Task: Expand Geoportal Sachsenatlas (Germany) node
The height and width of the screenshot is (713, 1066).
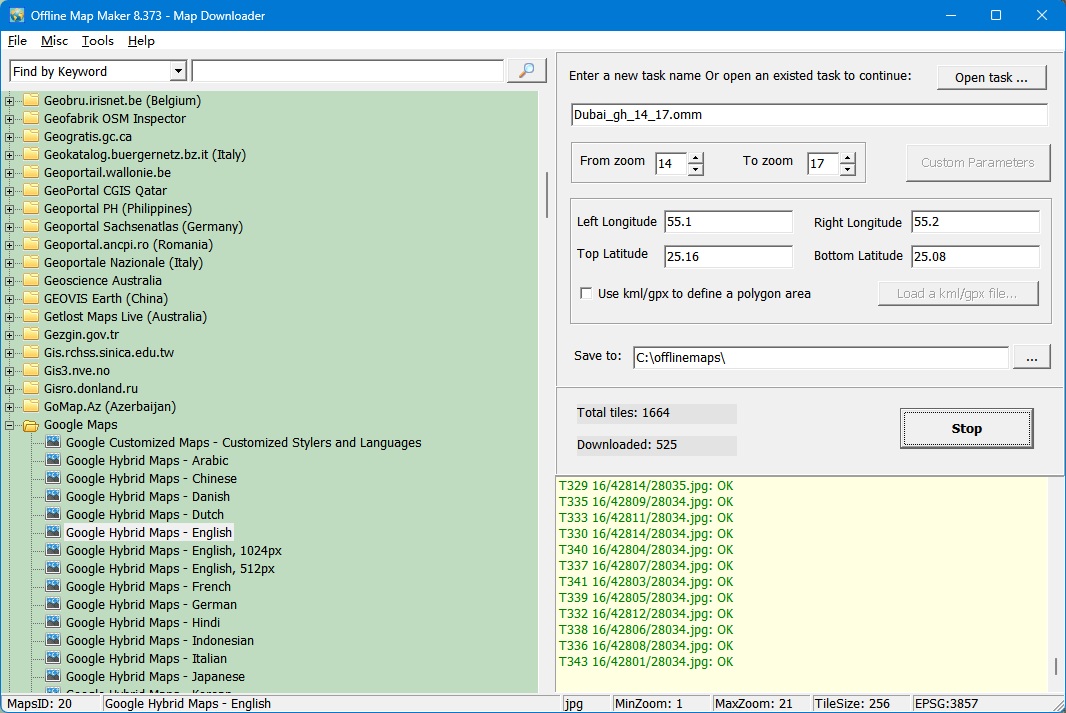Action: pyautogui.click(x=10, y=227)
